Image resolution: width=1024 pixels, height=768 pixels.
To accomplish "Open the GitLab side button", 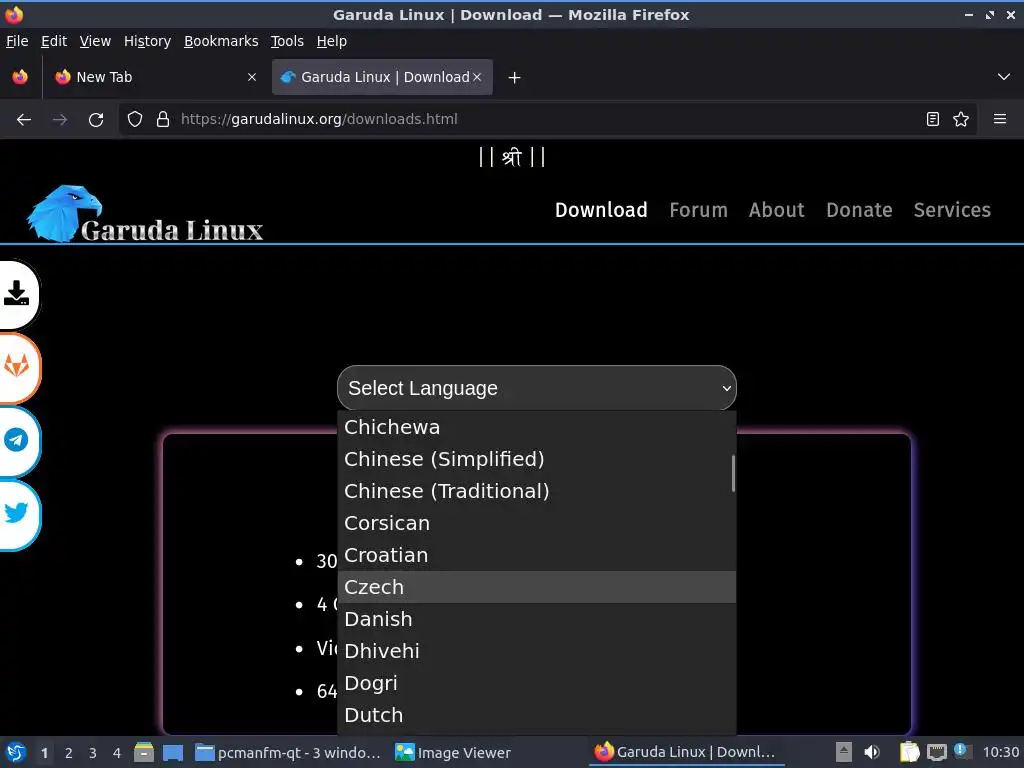I will pos(16,366).
